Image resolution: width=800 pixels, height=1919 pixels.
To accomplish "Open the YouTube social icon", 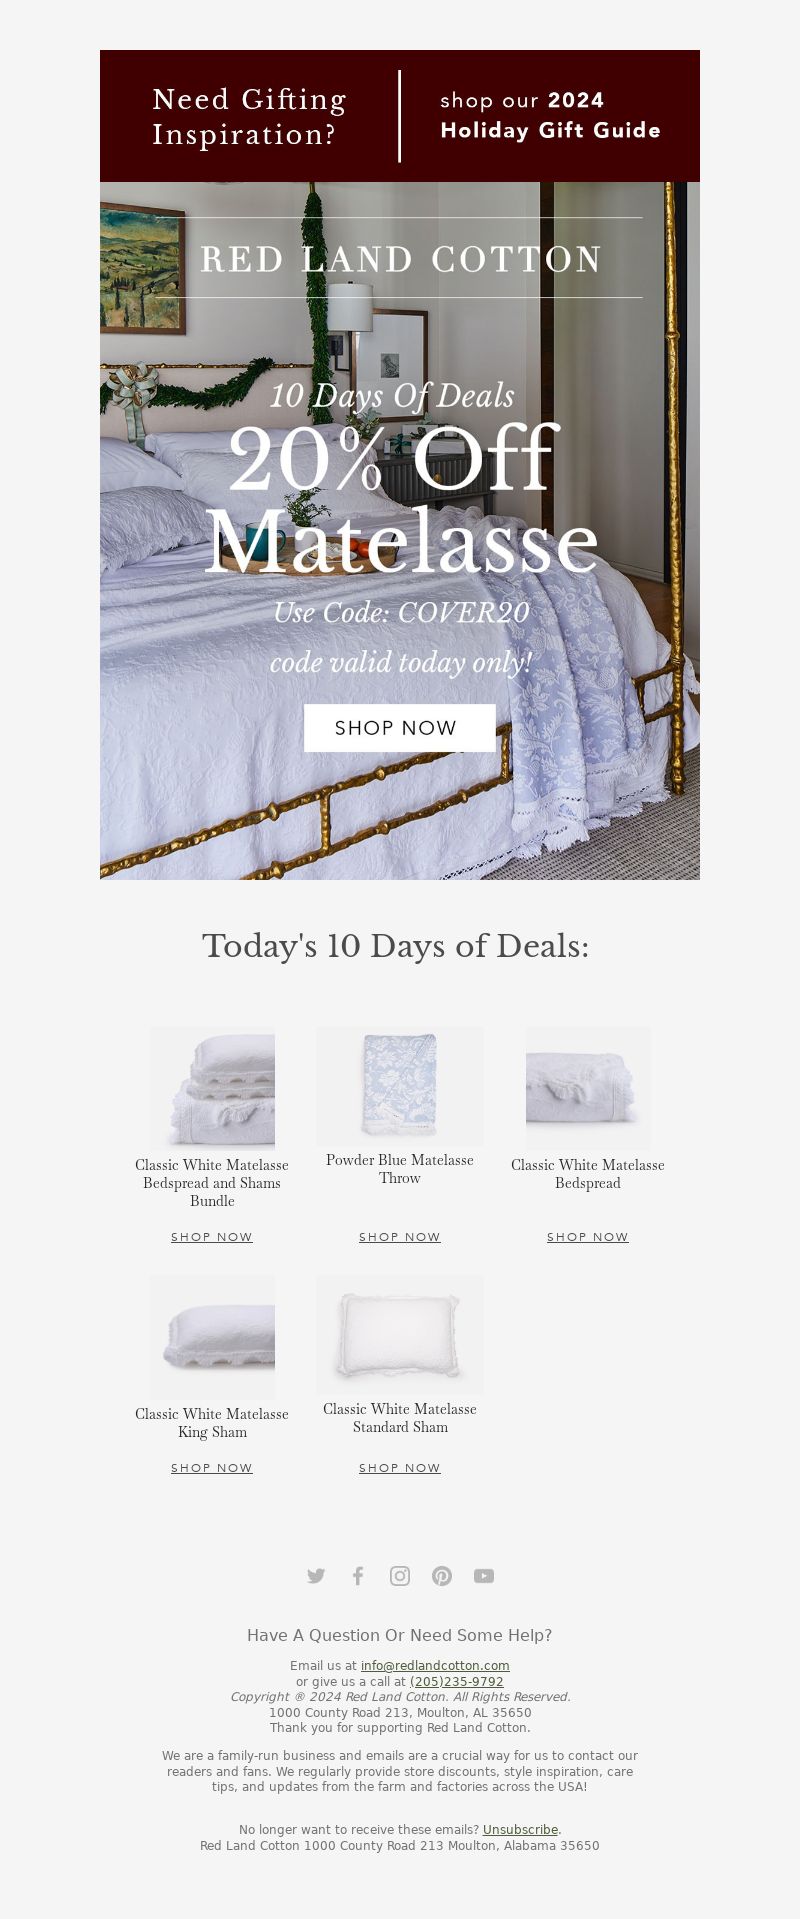I will [x=484, y=1576].
